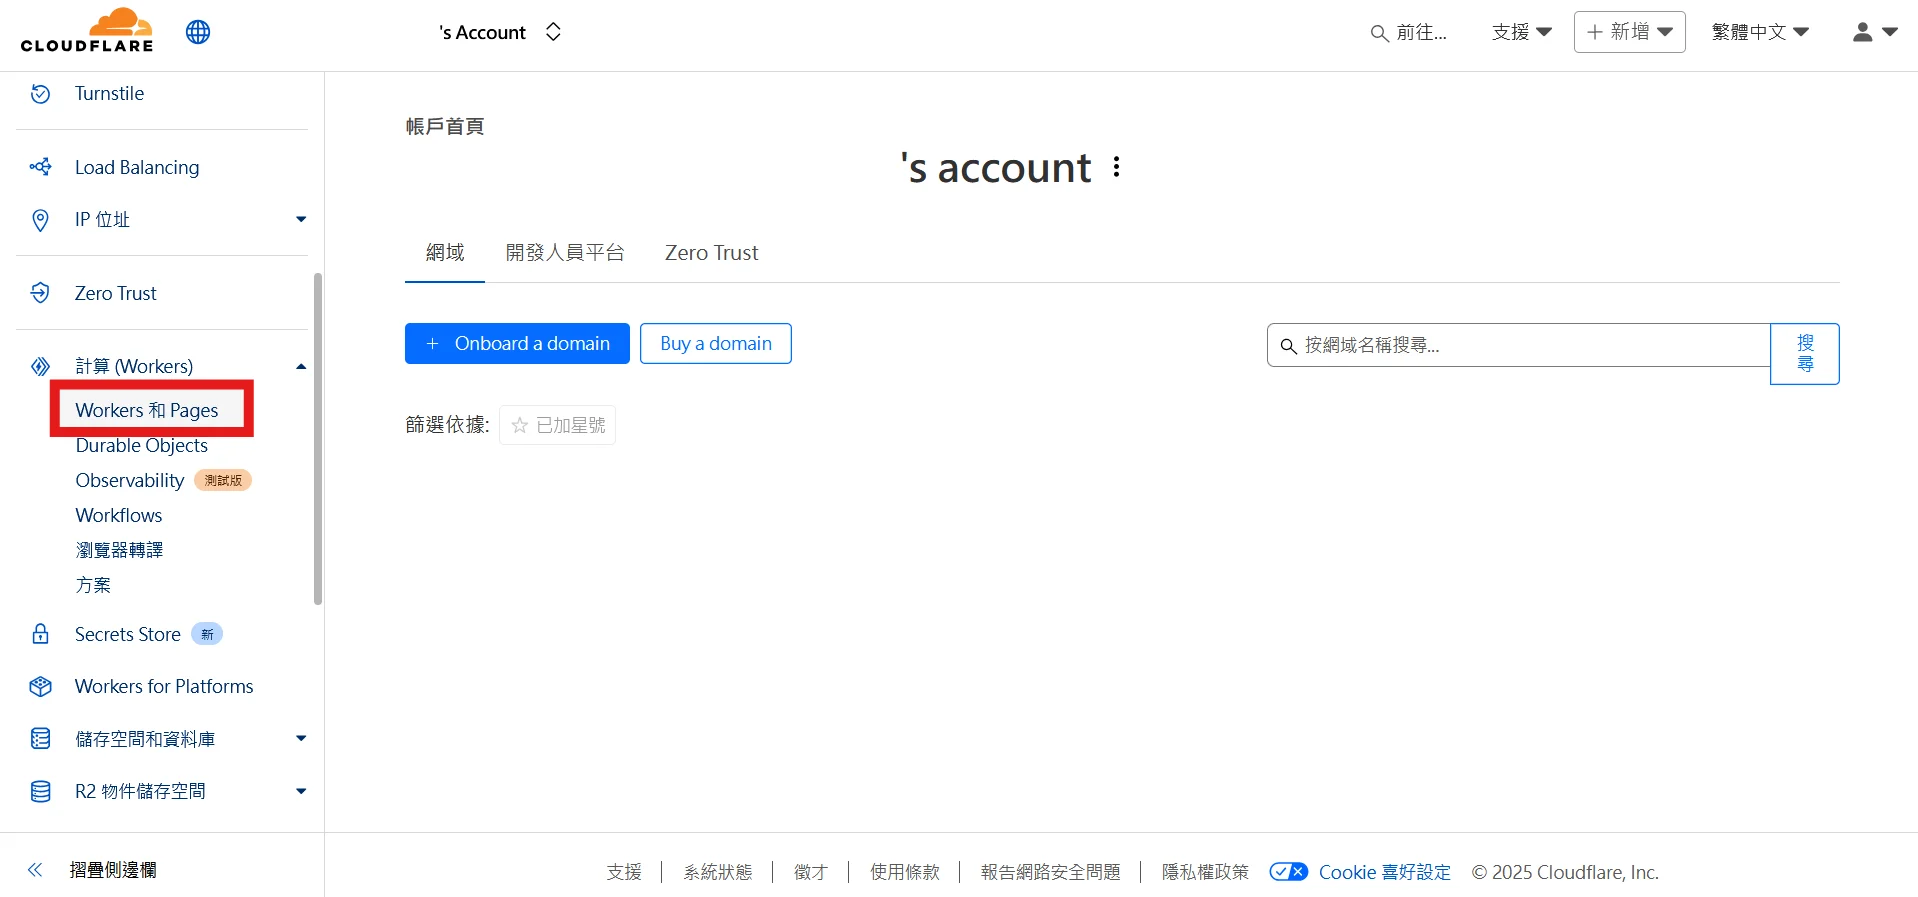Click the Buy a domain button
This screenshot has height=897, width=1918.
click(715, 344)
